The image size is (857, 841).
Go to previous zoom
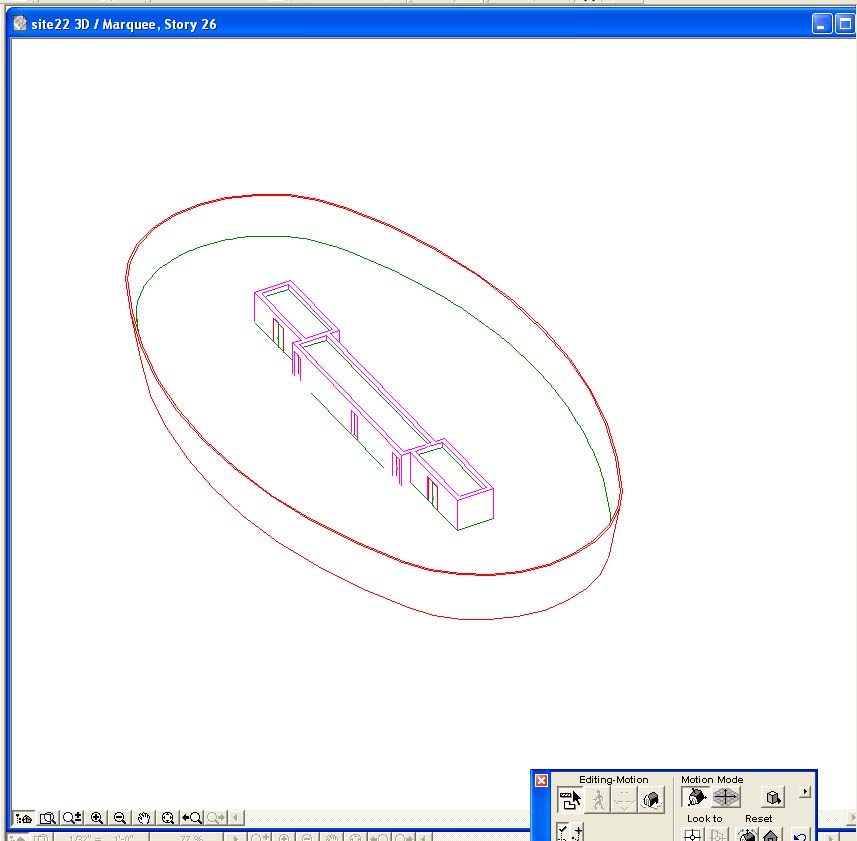point(192,818)
